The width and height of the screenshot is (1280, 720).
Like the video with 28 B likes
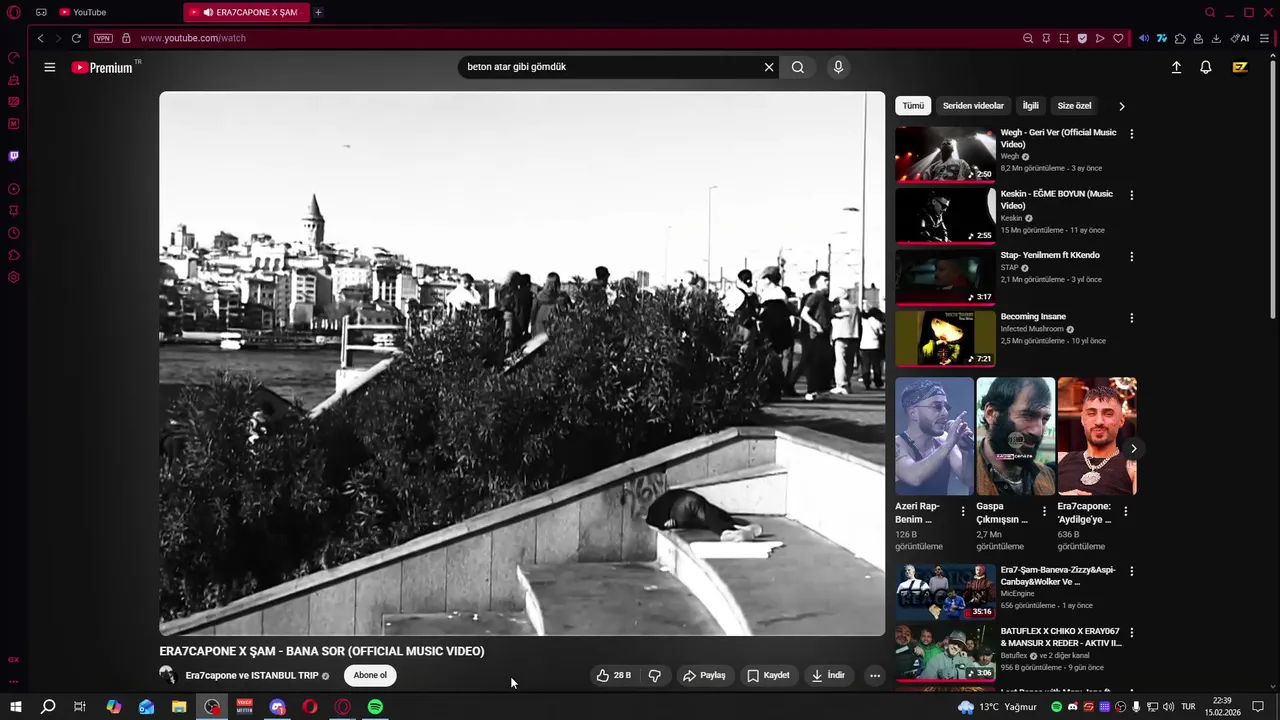614,676
